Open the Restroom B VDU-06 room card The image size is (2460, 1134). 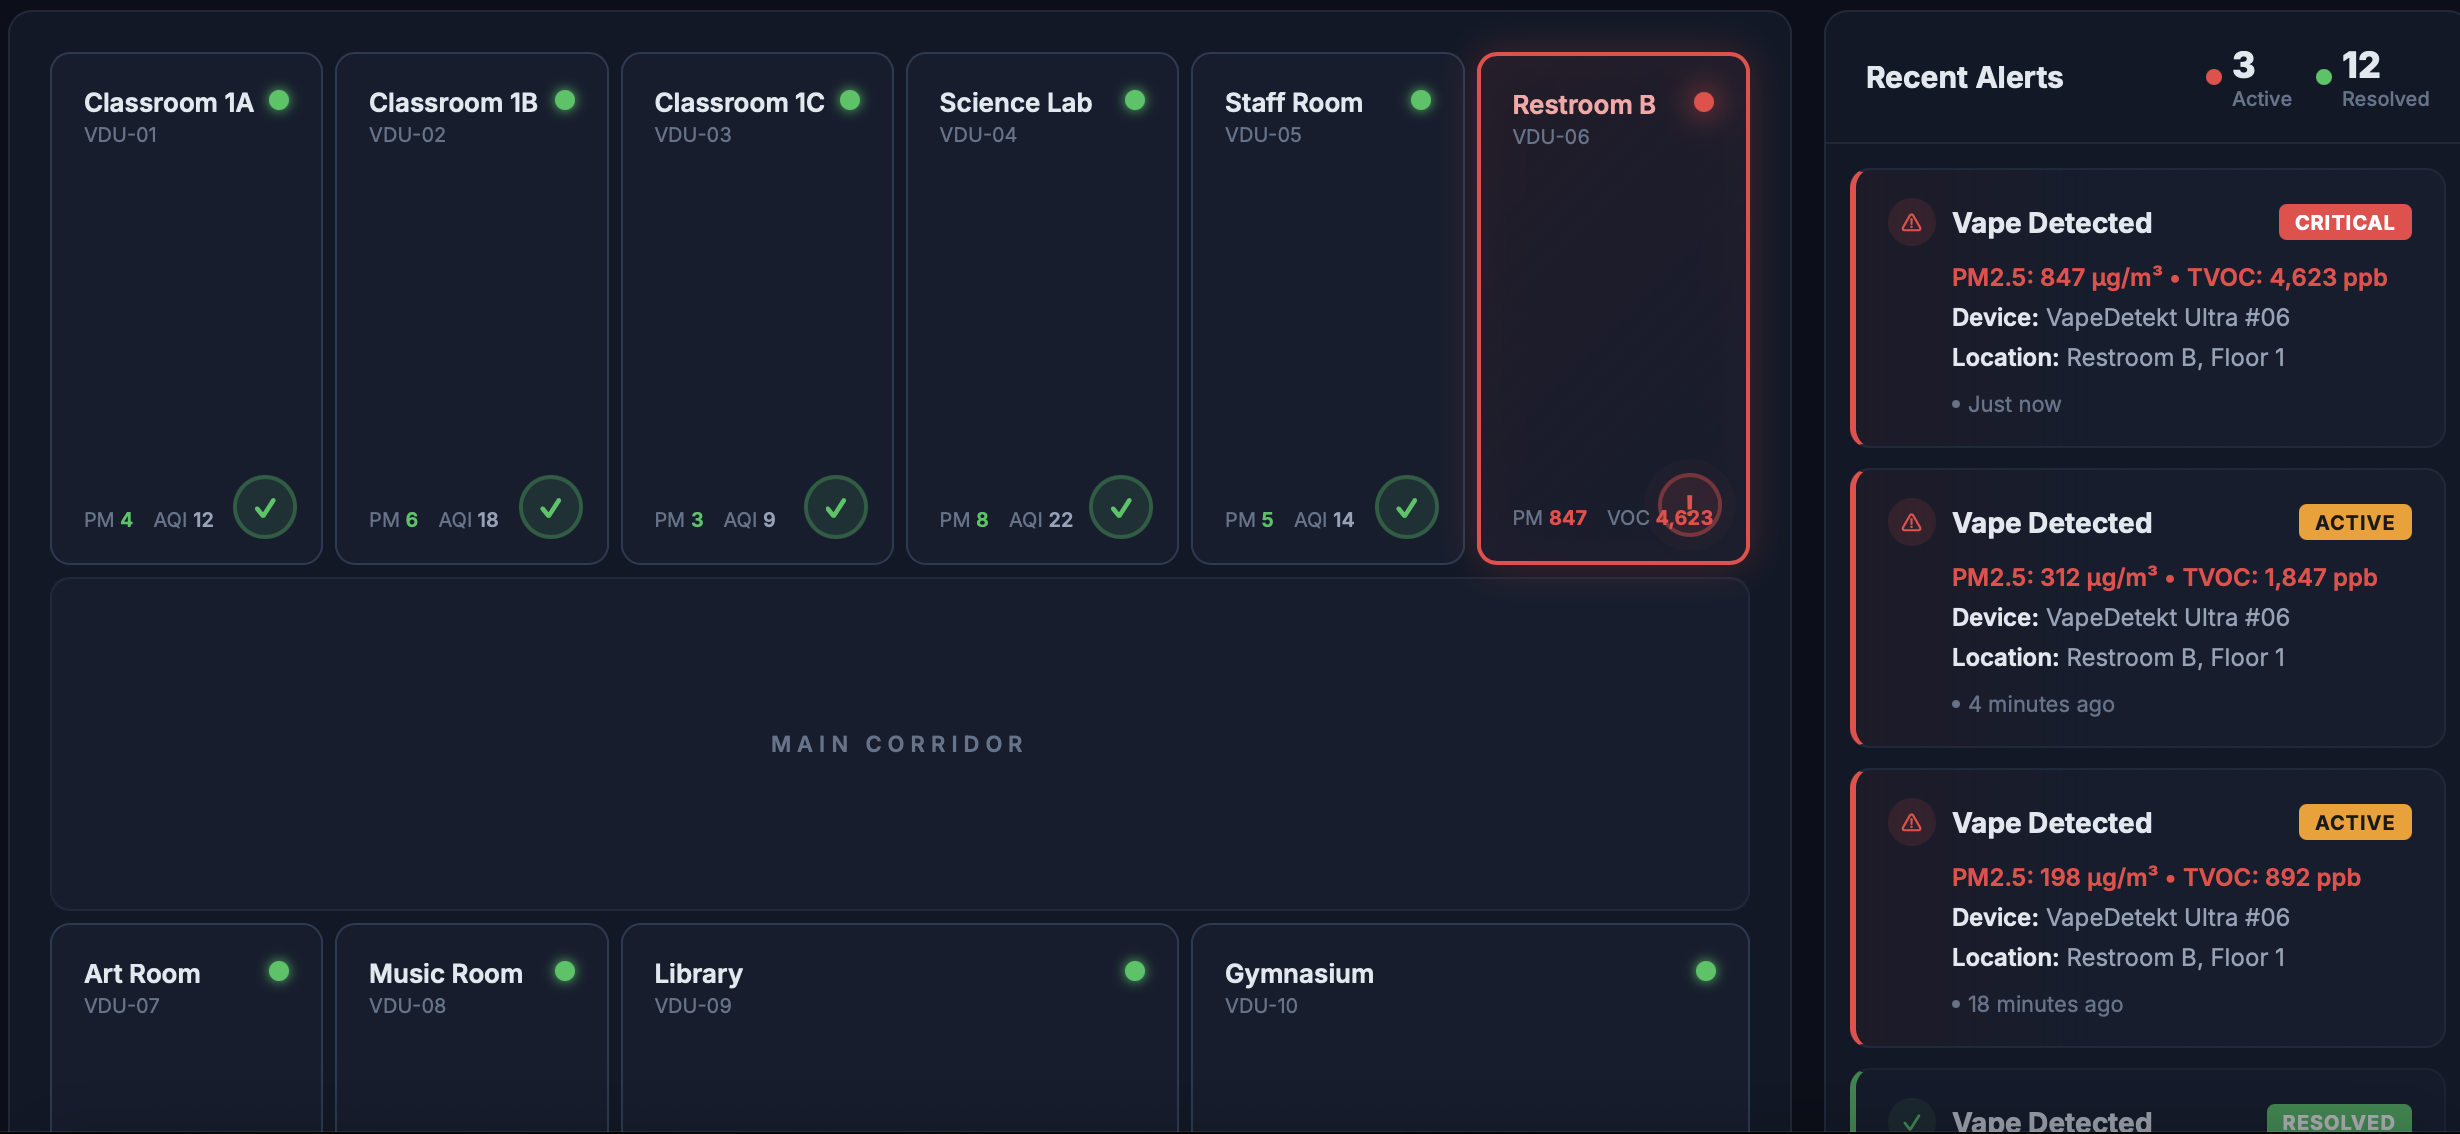point(1613,300)
